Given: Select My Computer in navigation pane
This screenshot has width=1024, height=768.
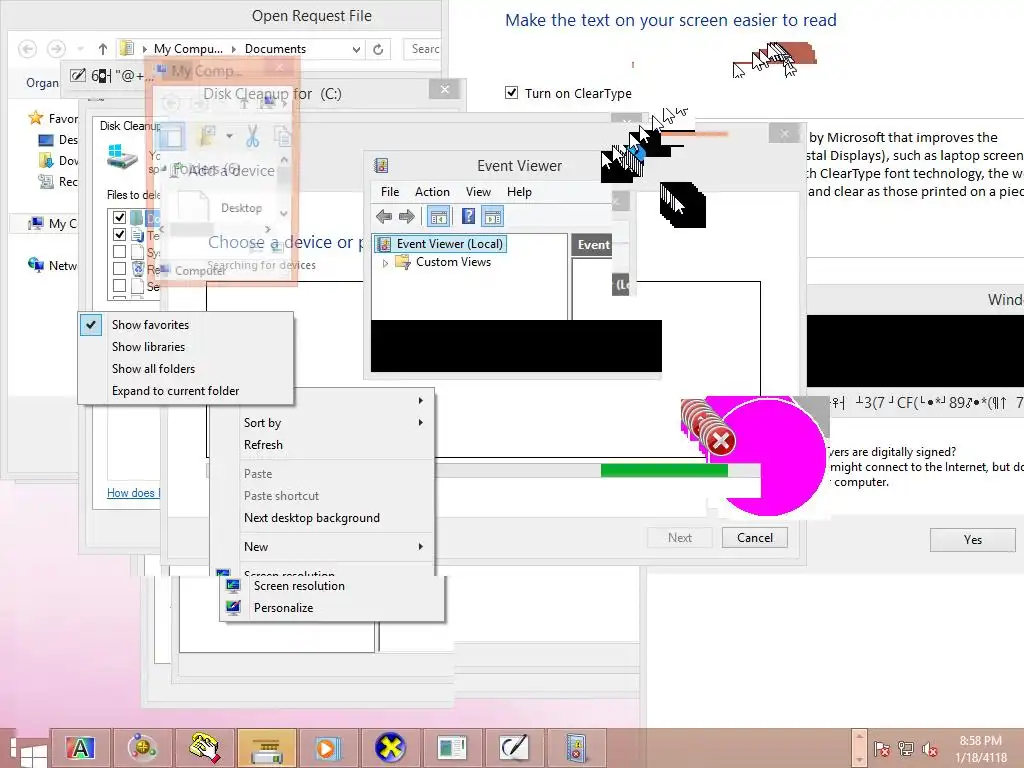Looking at the screenshot, I should 52,224.
